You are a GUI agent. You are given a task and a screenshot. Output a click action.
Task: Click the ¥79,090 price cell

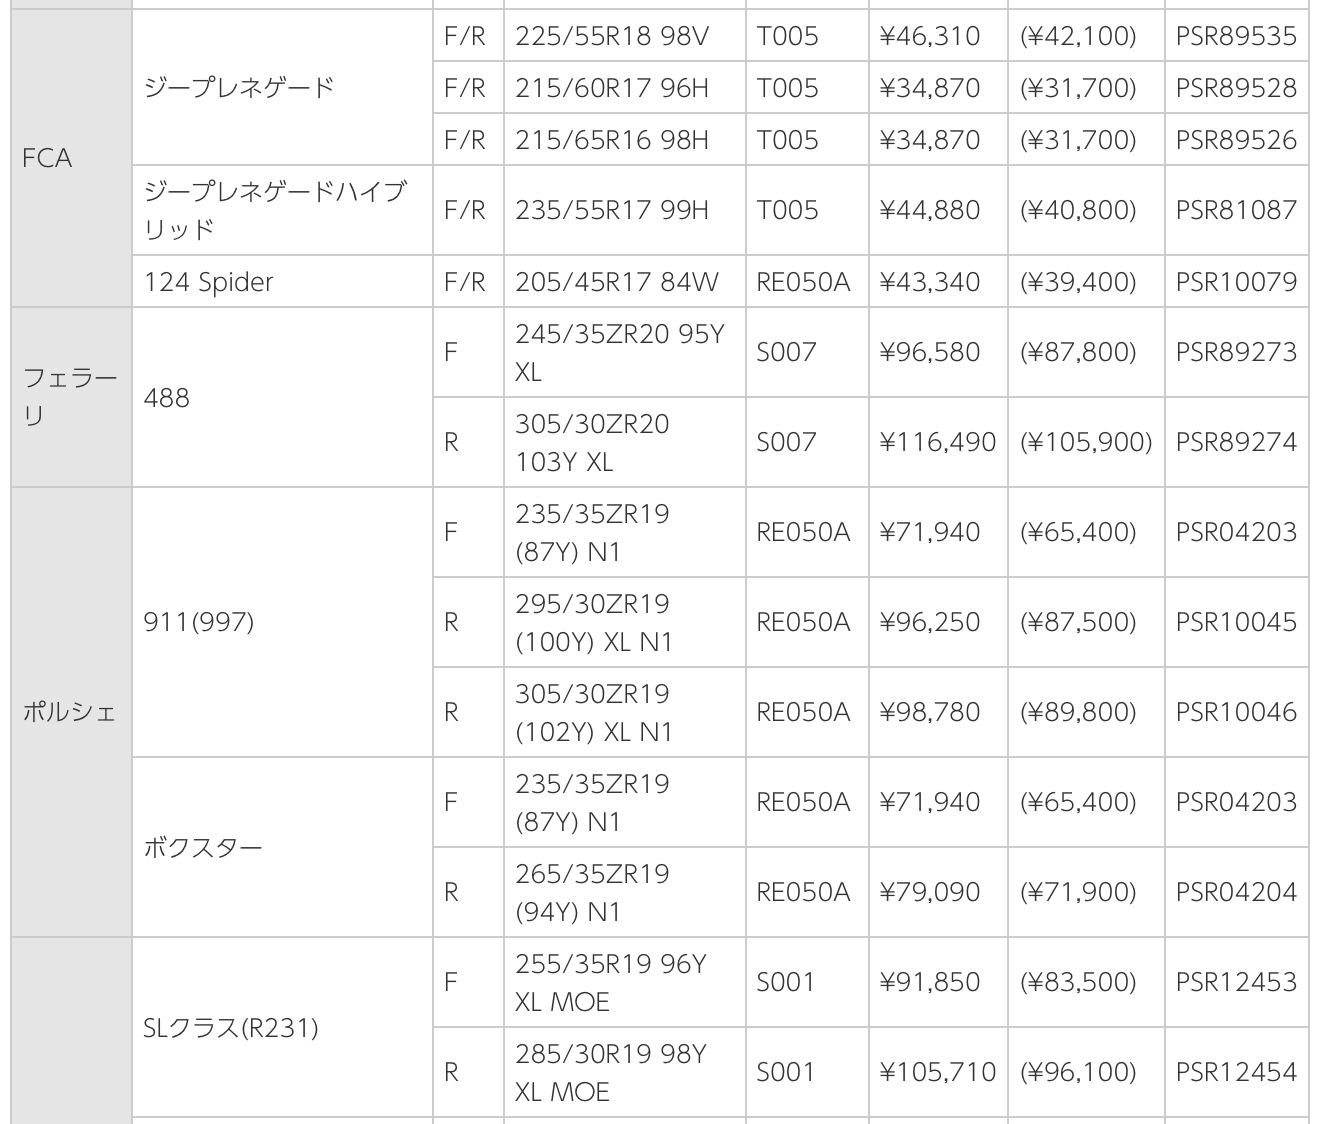tap(929, 892)
